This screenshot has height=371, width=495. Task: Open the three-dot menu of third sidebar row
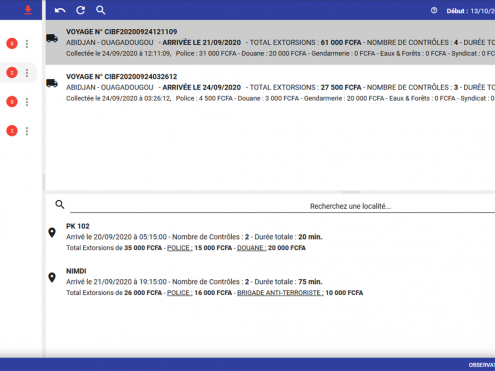click(x=27, y=102)
